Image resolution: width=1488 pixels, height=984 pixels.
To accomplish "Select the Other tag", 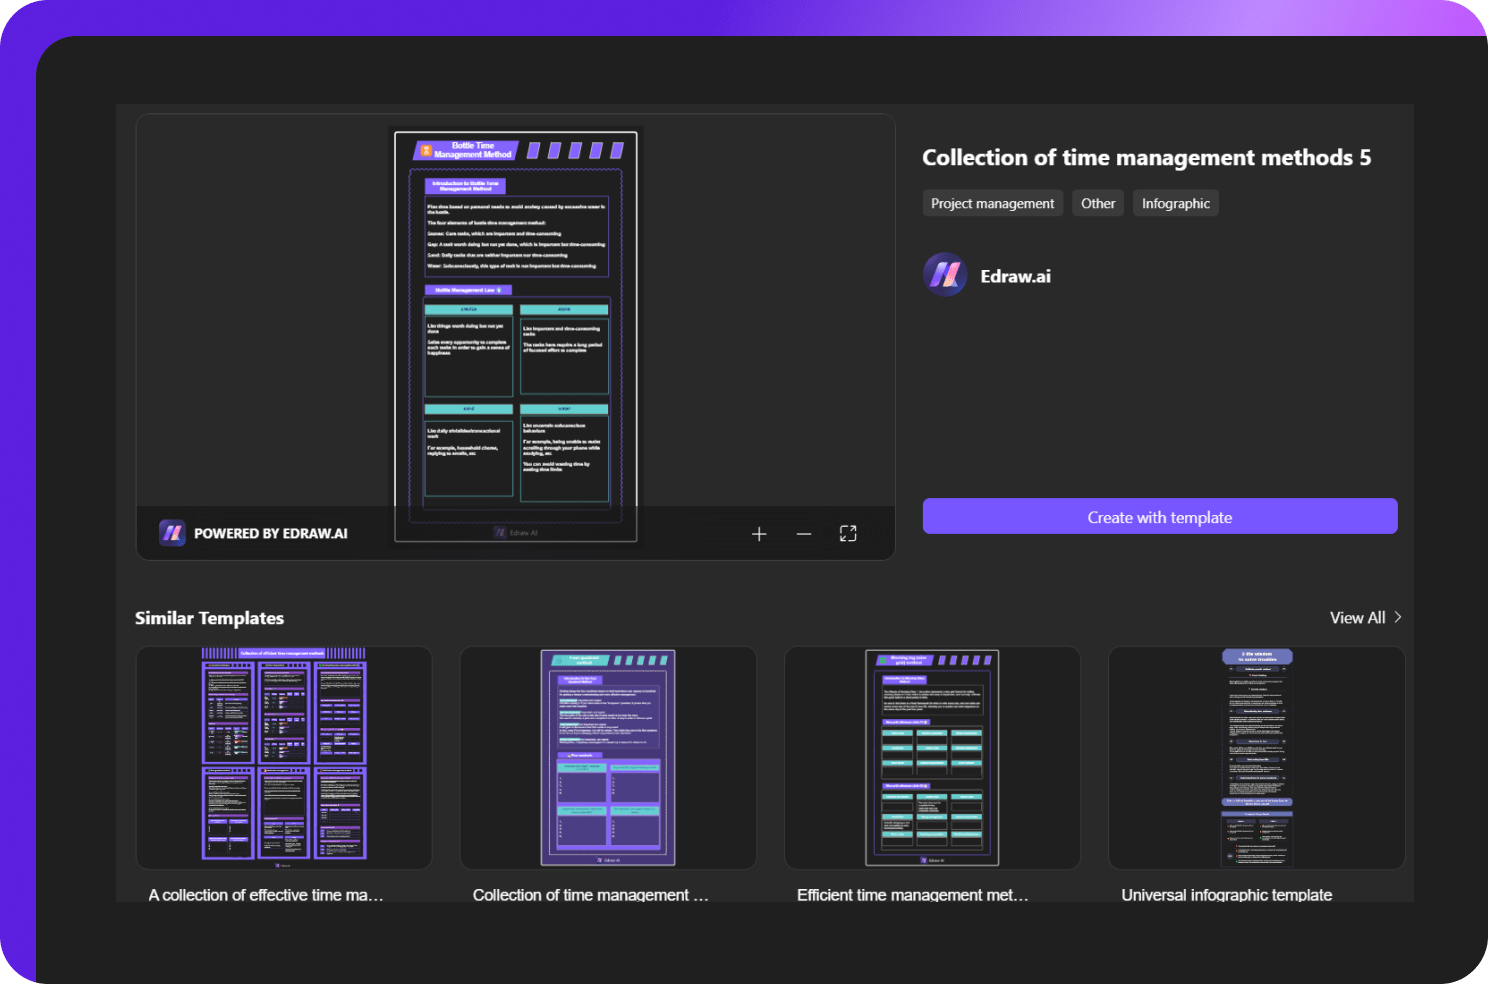I will pyautogui.click(x=1098, y=203).
